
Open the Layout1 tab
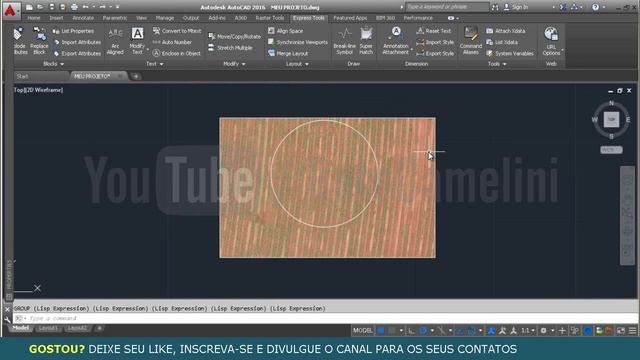(x=48, y=328)
